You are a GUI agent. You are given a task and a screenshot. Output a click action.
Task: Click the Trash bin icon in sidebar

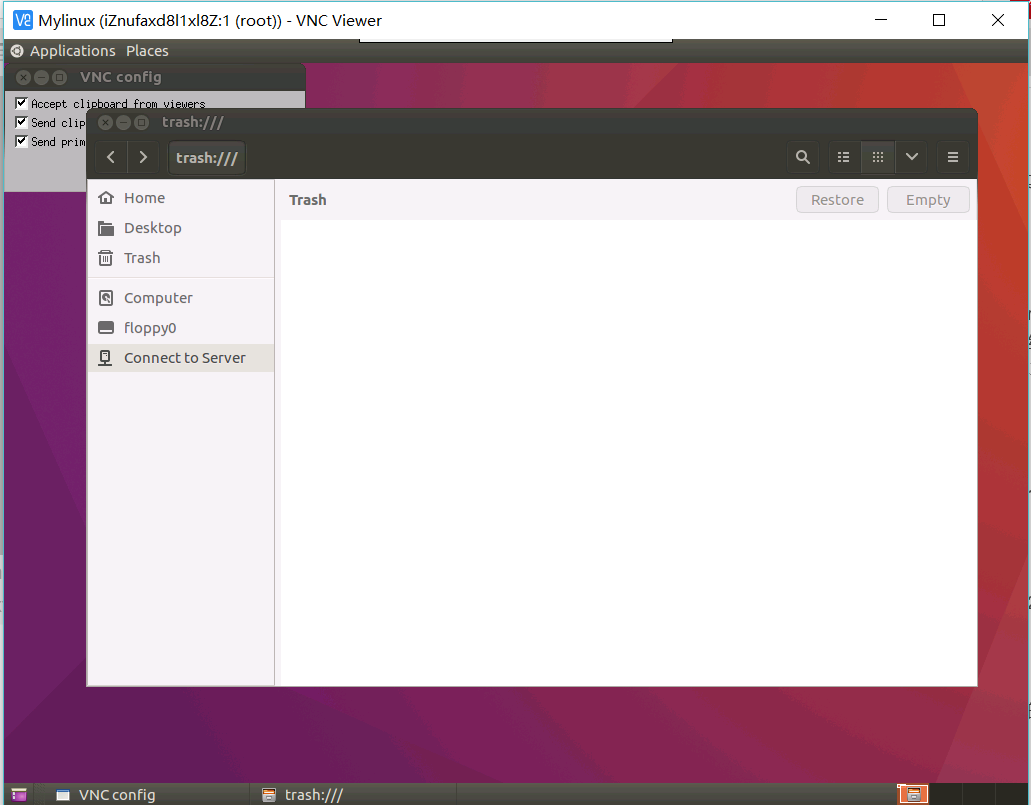tap(106, 258)
